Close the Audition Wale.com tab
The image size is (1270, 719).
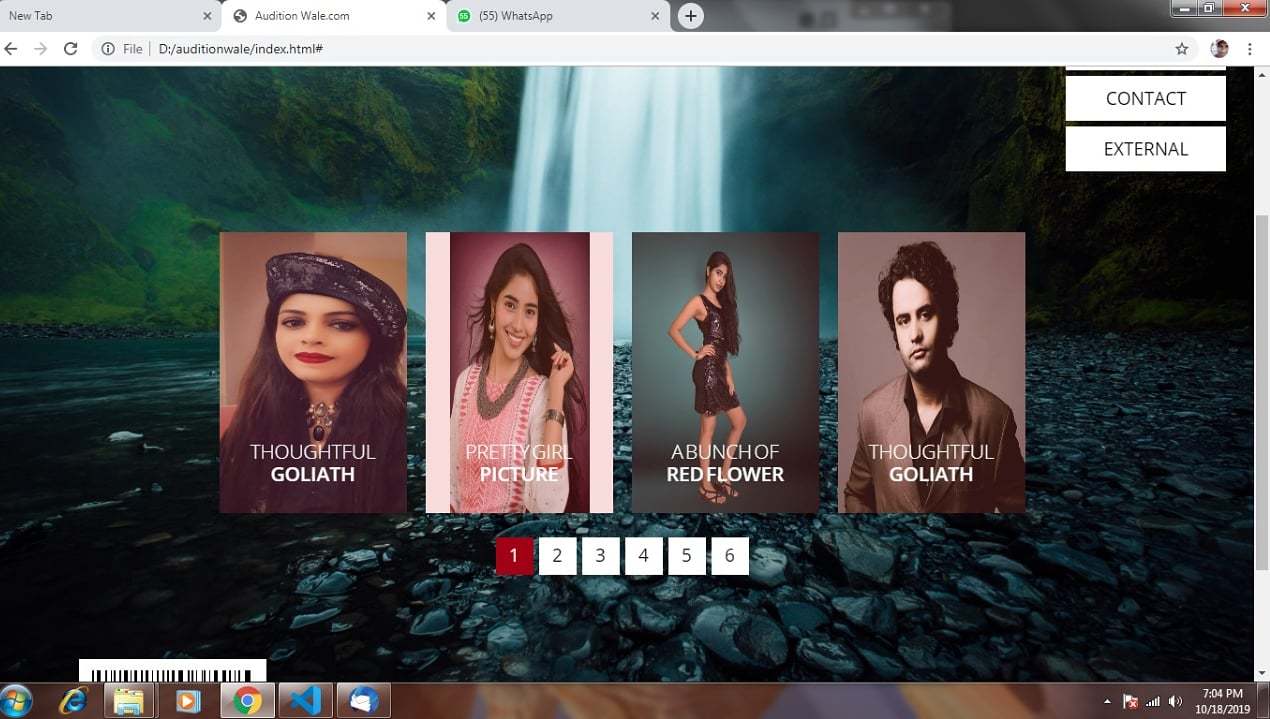coord(431,16)
